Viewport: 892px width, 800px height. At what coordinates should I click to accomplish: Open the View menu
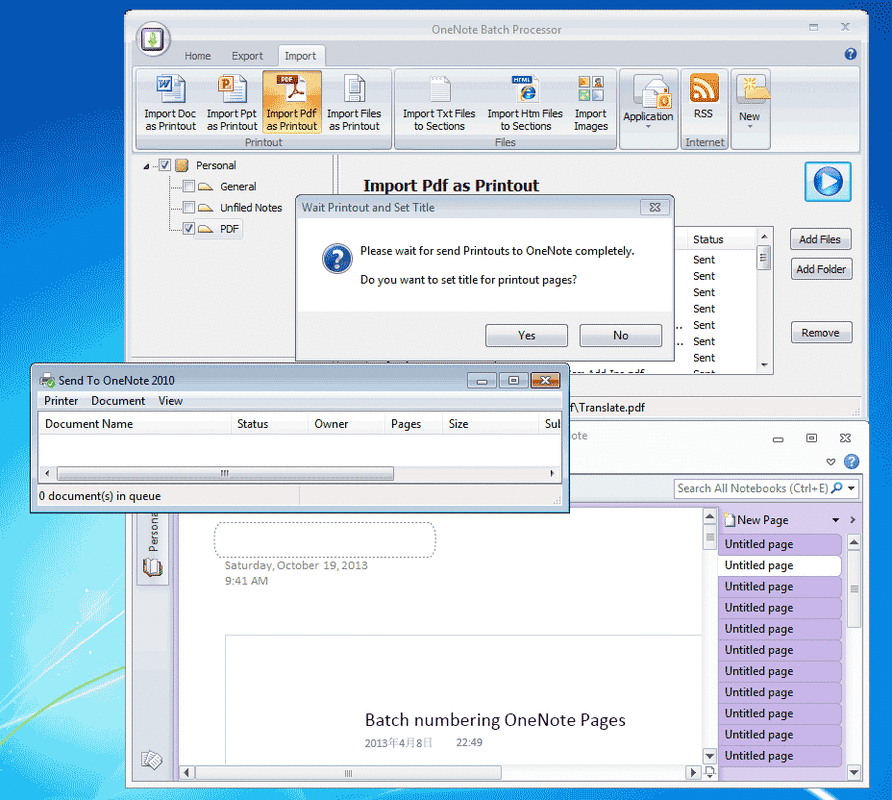pos(170,401)
